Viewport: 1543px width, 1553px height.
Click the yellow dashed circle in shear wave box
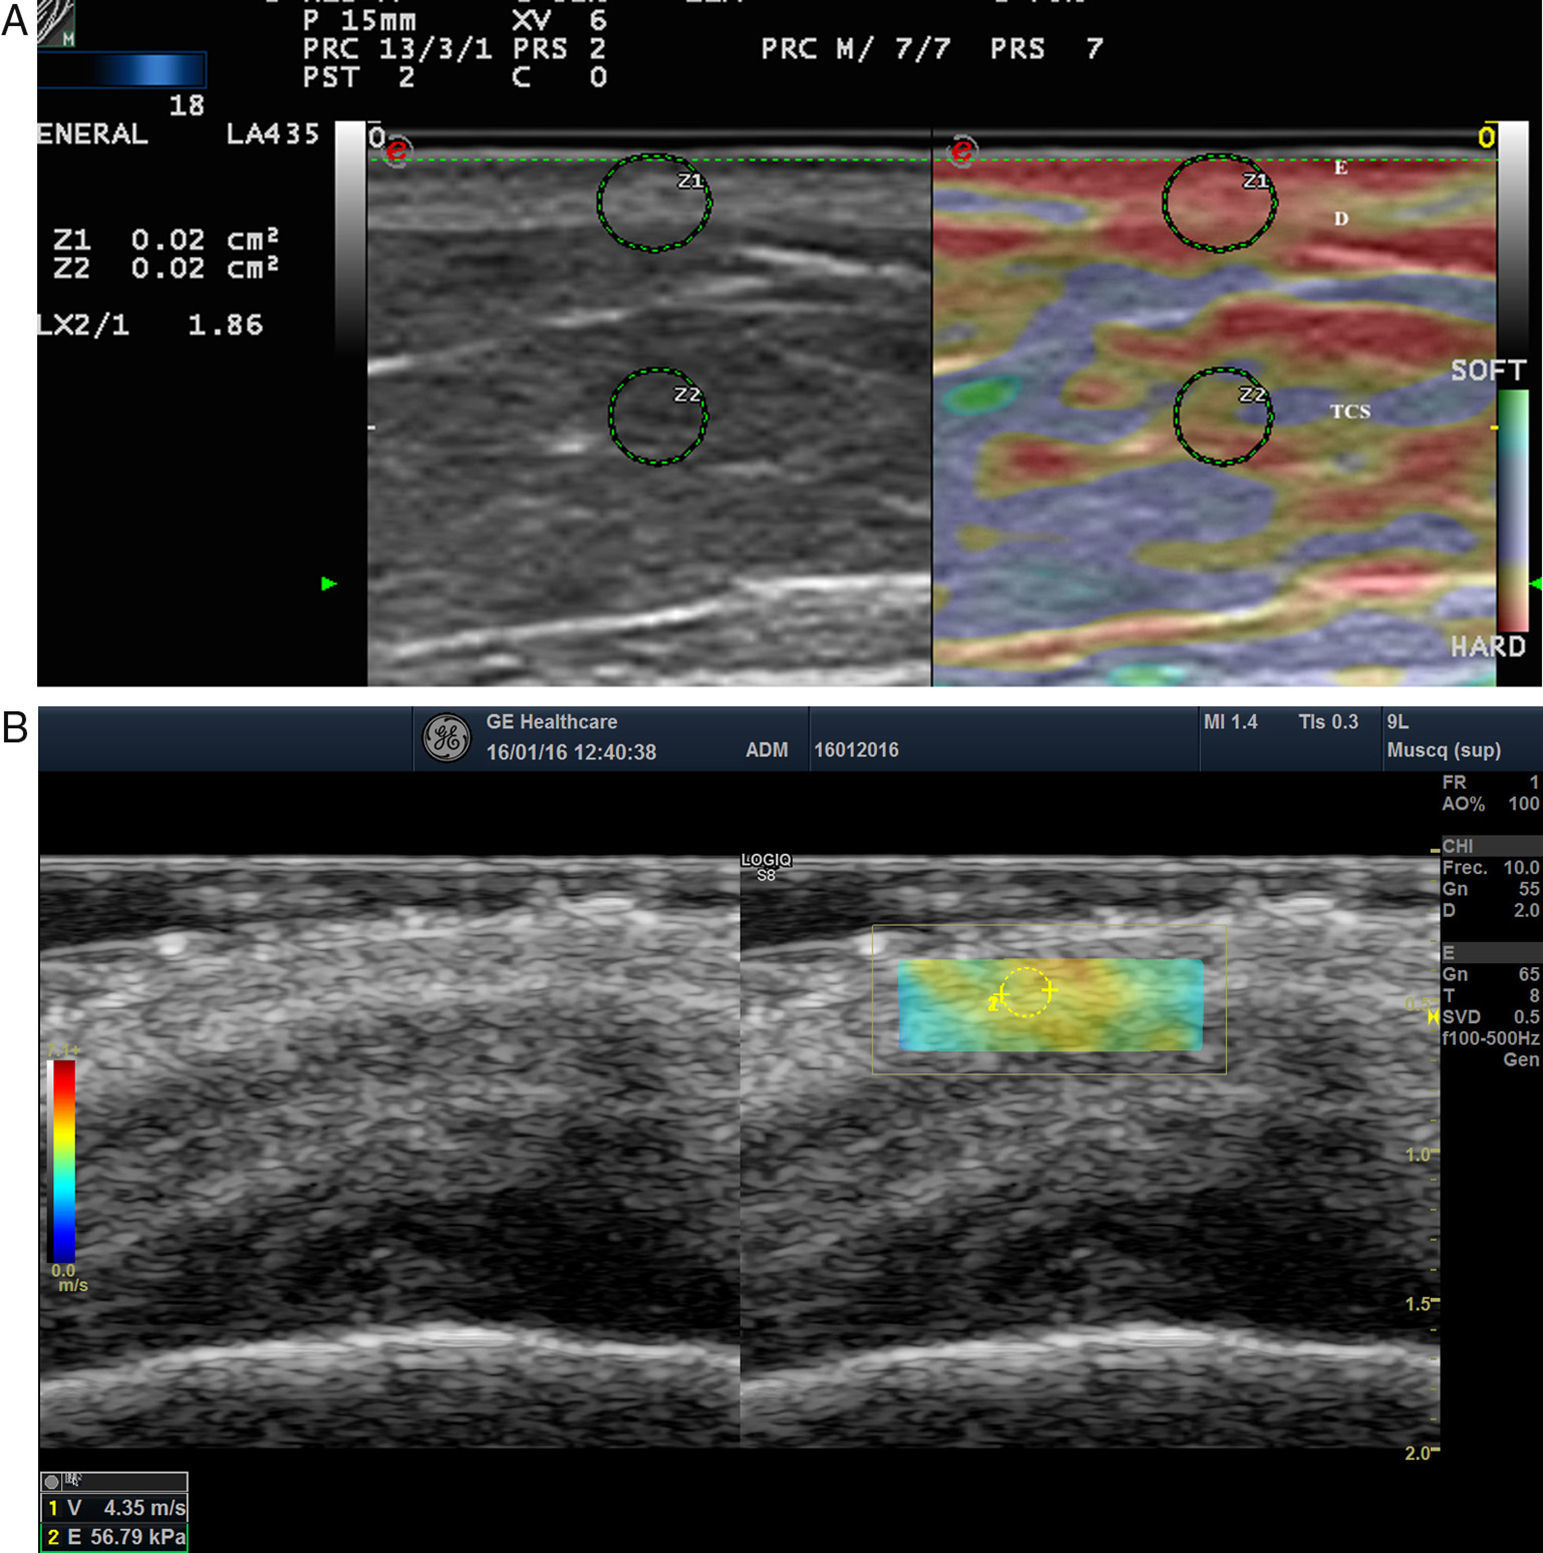click(x=1025, y=992)
